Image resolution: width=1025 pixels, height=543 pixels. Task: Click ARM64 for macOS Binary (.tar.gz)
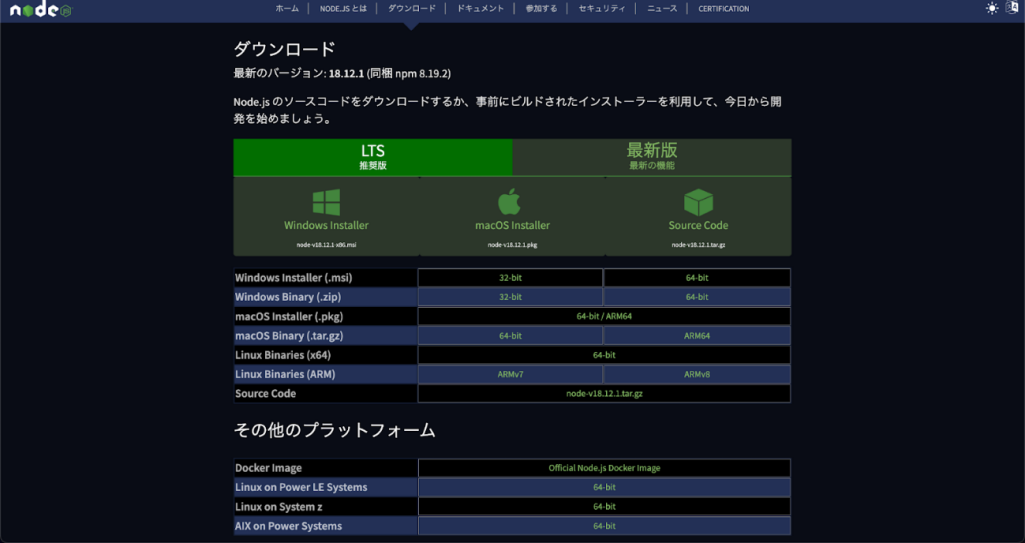(x=697, y=335)
